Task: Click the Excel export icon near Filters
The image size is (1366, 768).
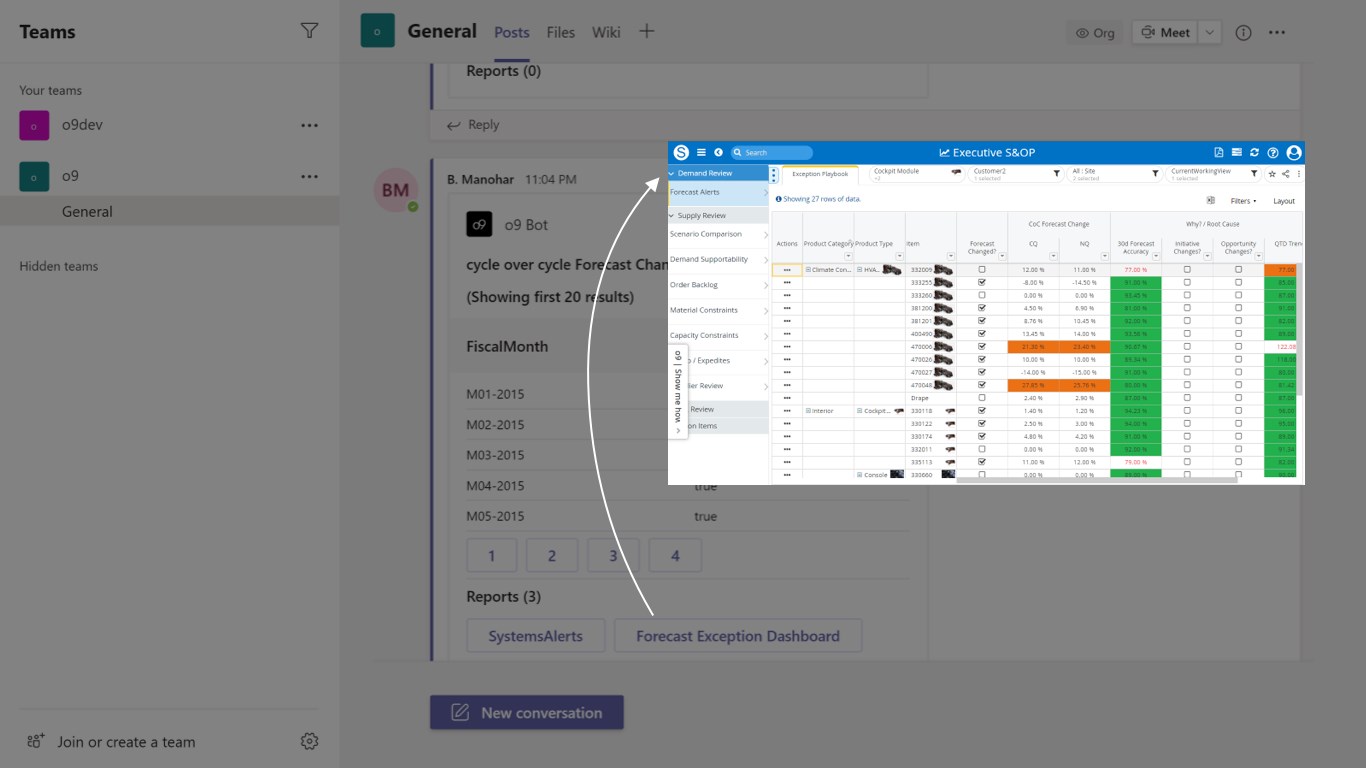Action: 1210,201
